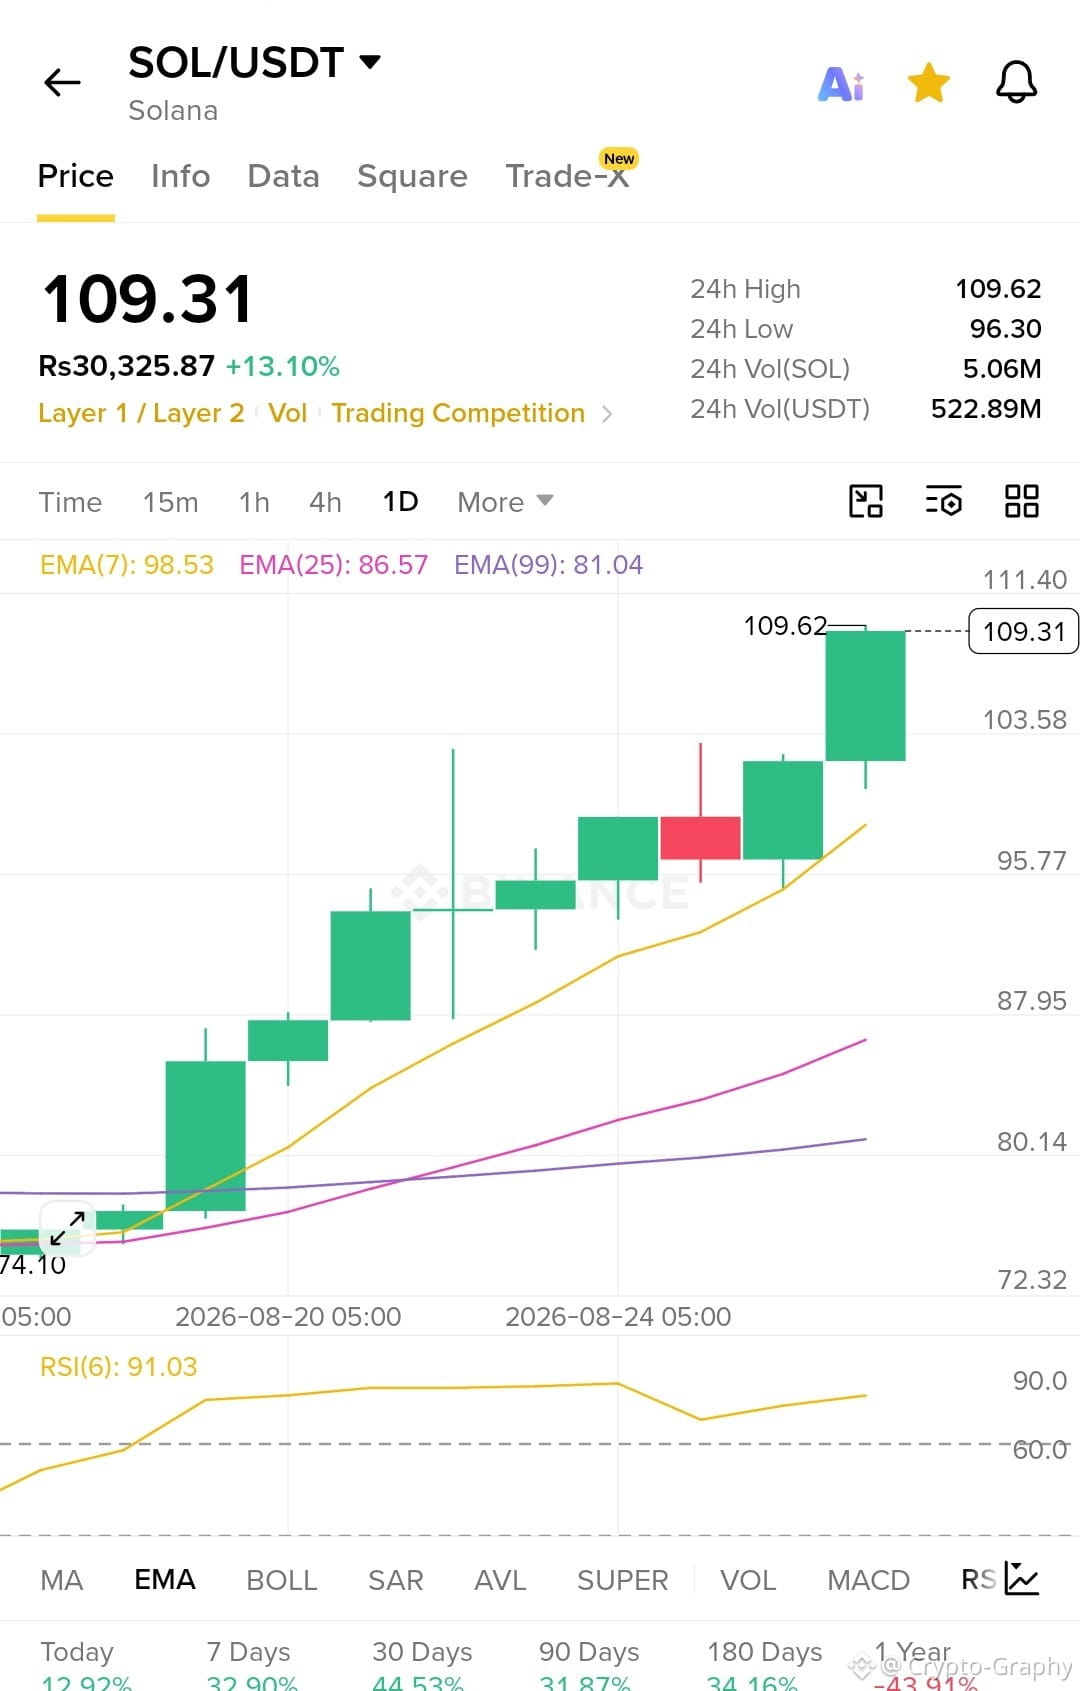Open Layer 1 / Layer 2 tag
This screenshot has height=1691, width=1080.
141,413
